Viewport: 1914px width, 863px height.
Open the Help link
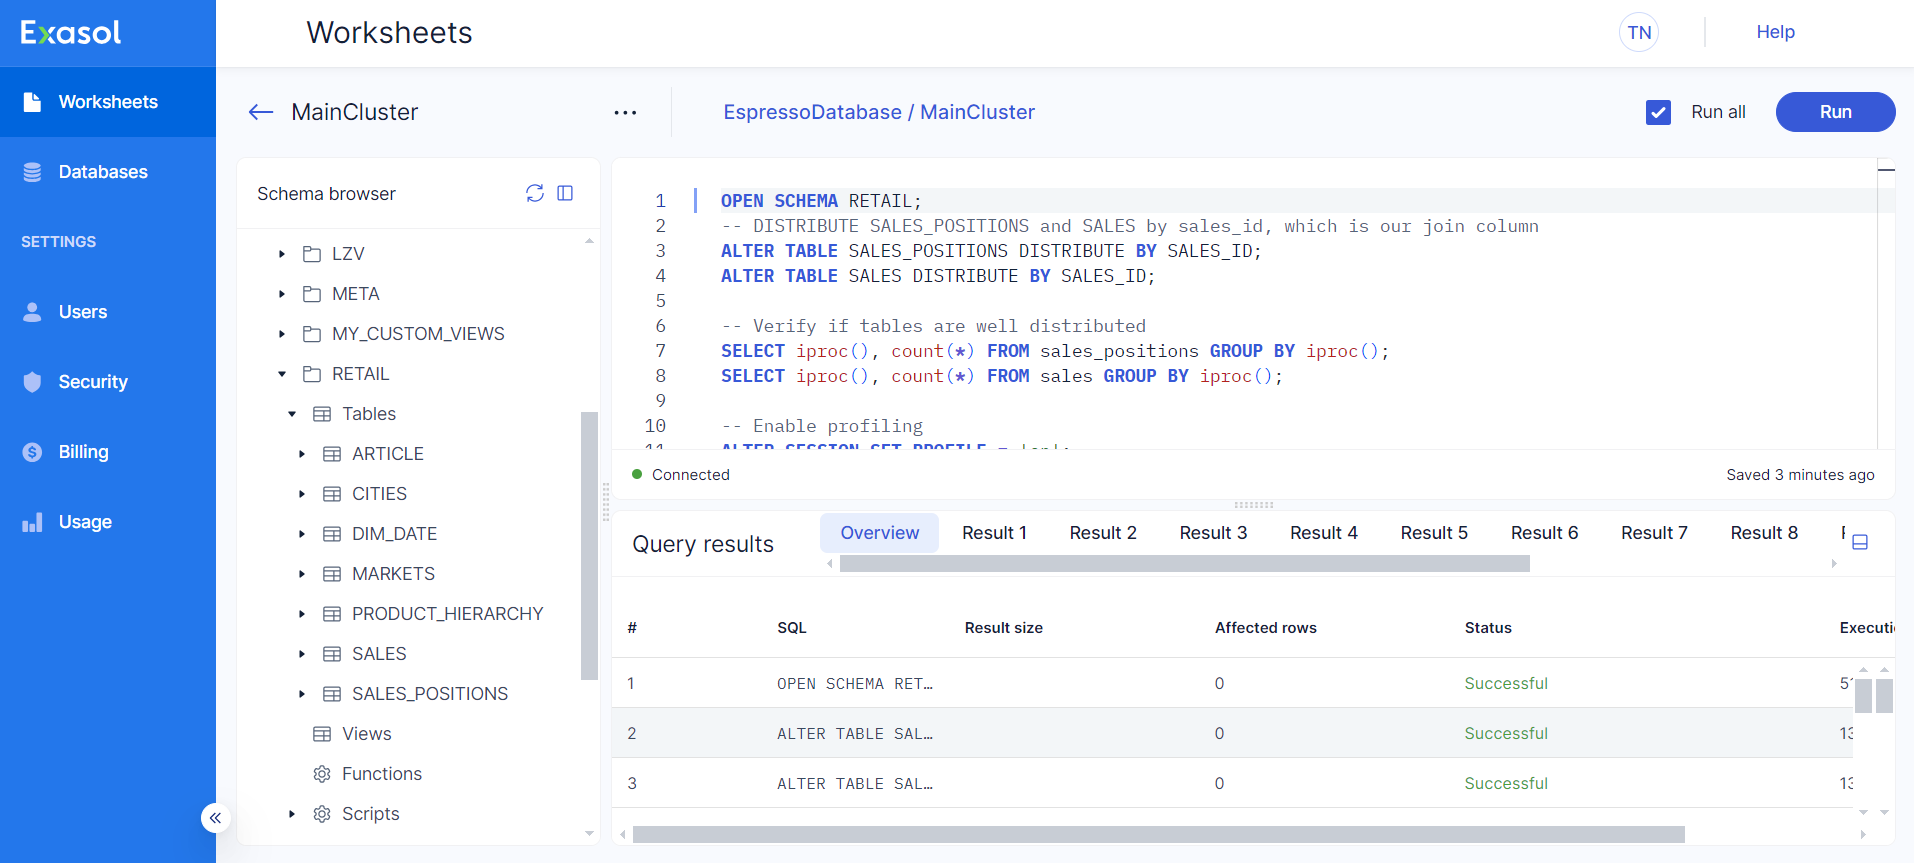(x=1775, y=32)
